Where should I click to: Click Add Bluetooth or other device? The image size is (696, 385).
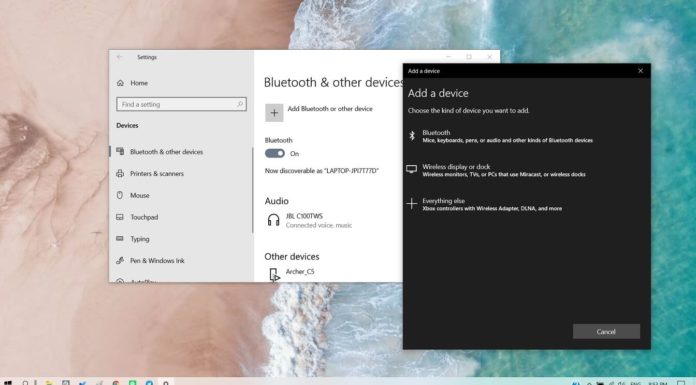point(319,112)
